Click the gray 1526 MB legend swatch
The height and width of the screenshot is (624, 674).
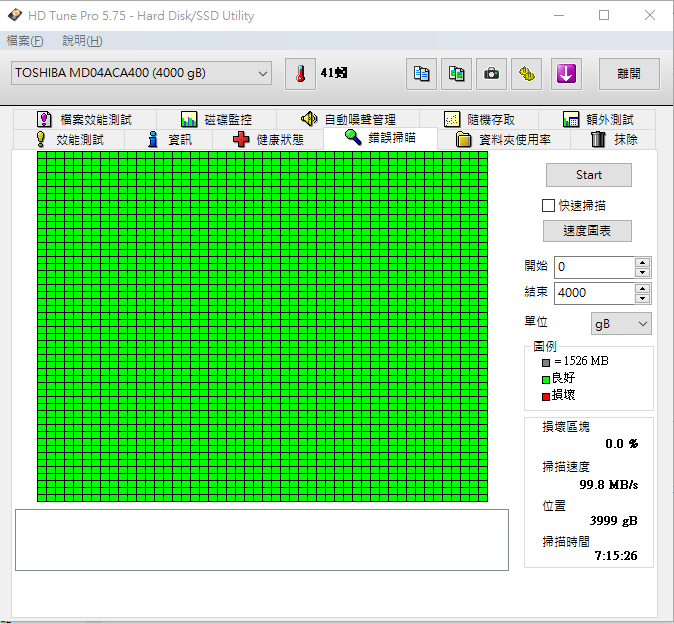[x=546, y=363]
